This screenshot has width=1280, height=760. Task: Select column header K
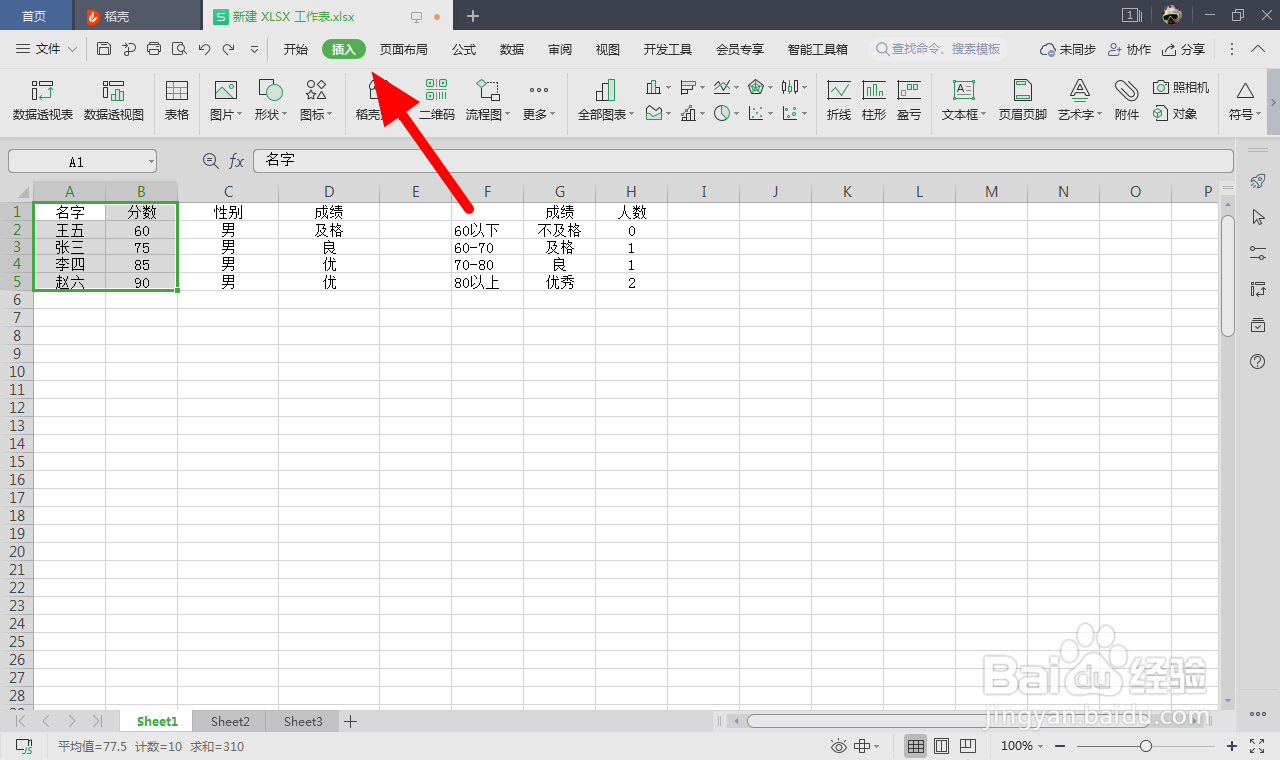[847, 192]
